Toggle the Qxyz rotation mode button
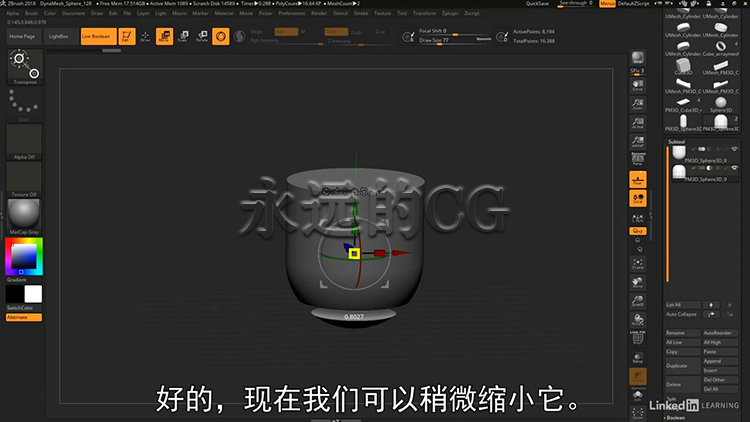Screen dimensions: 750x422 tap(638, 231)
